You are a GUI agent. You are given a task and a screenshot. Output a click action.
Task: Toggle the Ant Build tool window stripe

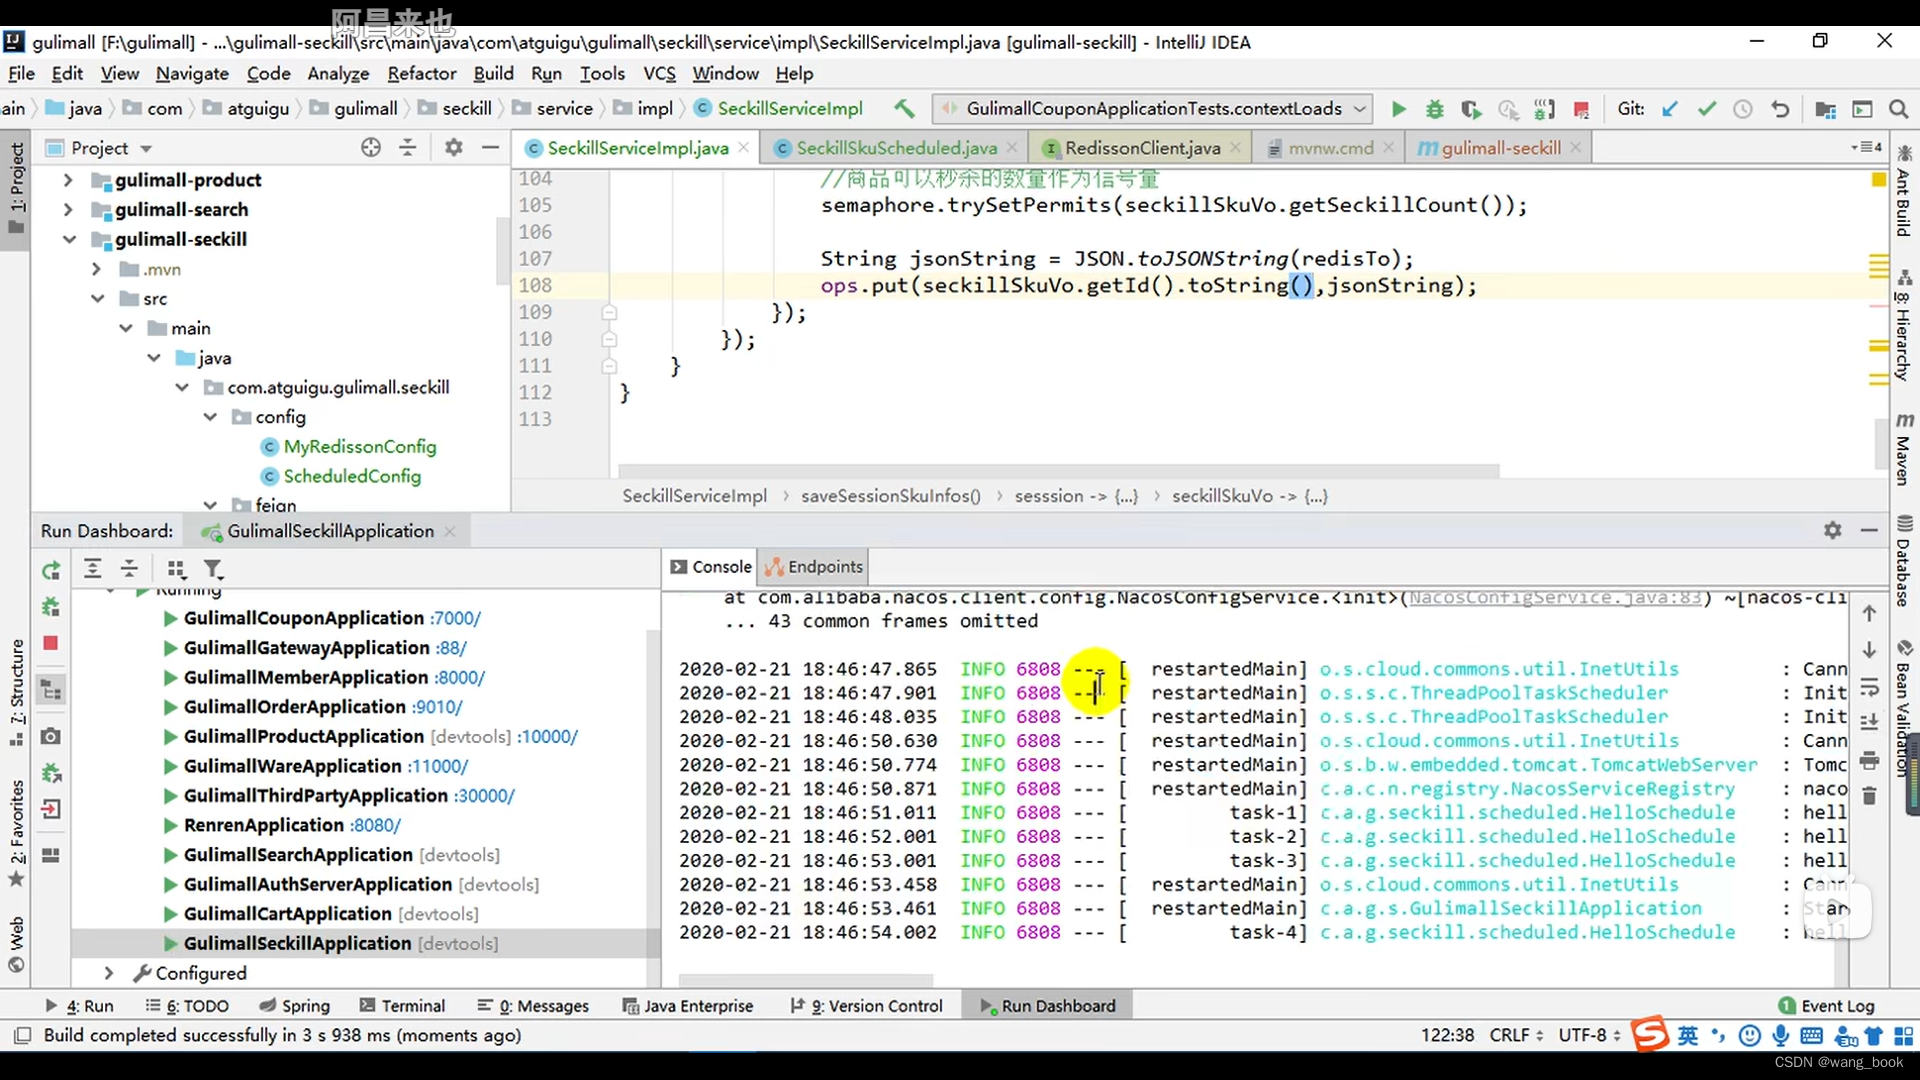pyautogui.click(x=1904, y=192)
